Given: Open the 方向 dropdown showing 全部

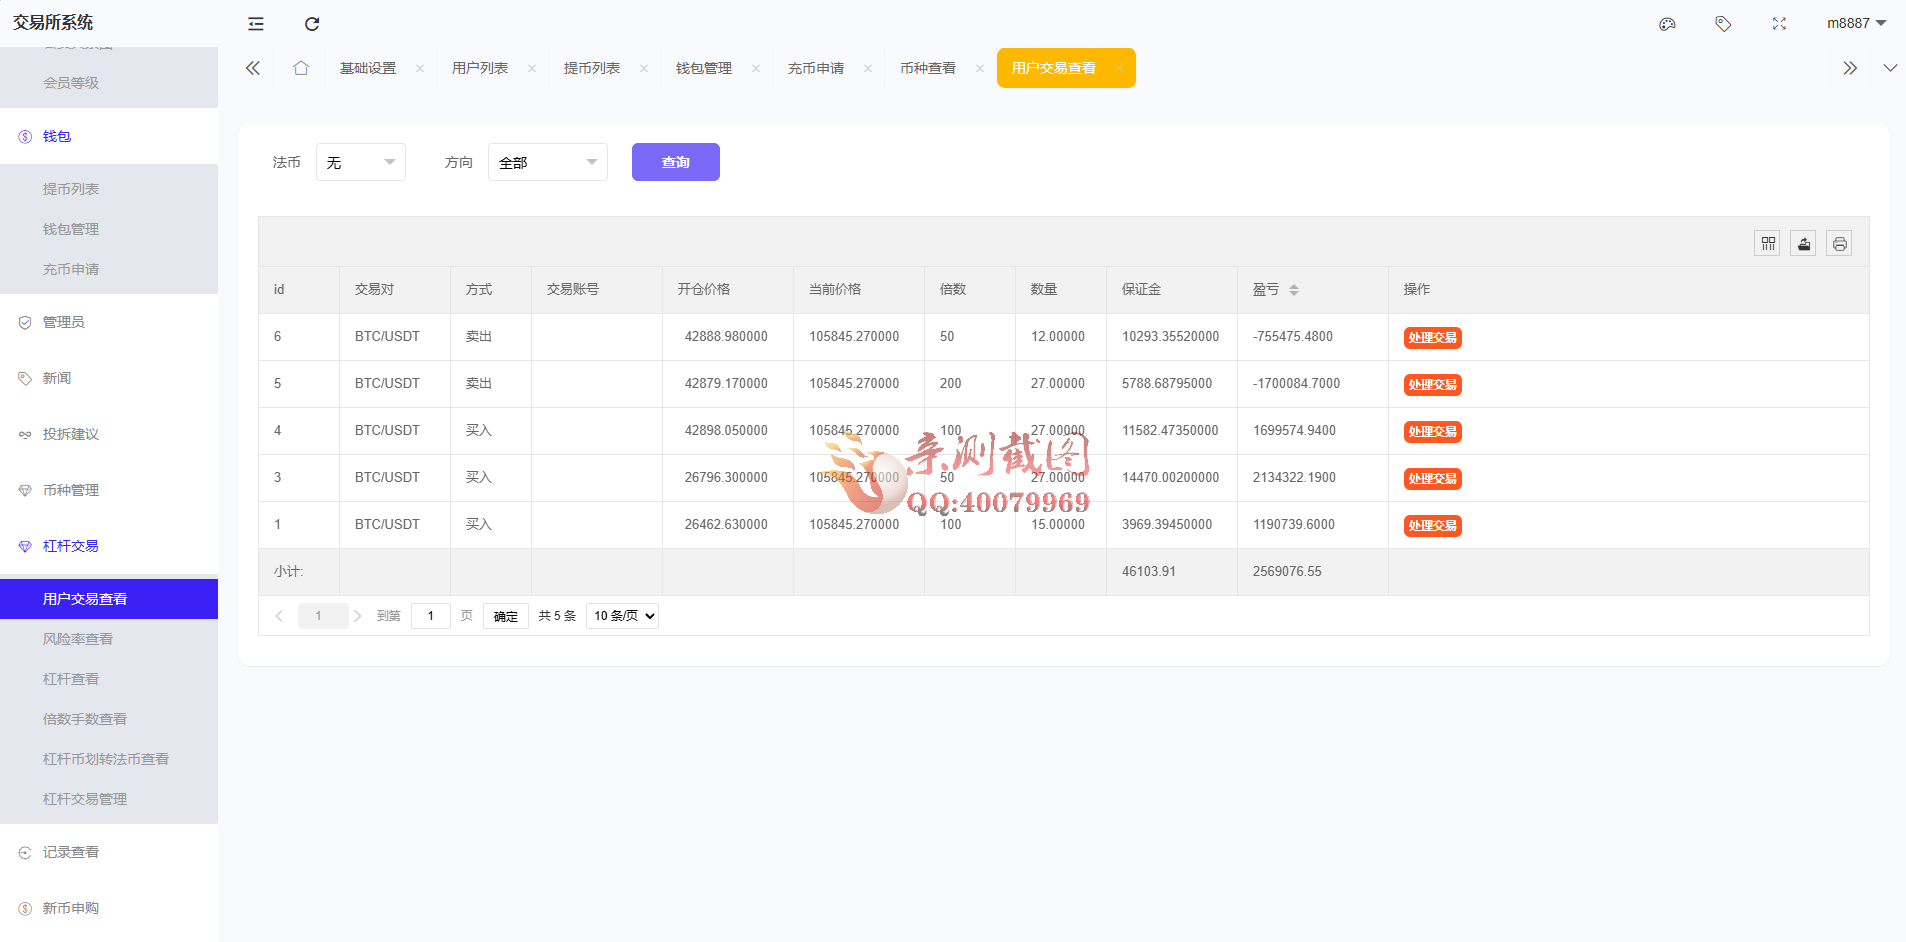Looking at the screenshot, I should click(x=547, y=162).
